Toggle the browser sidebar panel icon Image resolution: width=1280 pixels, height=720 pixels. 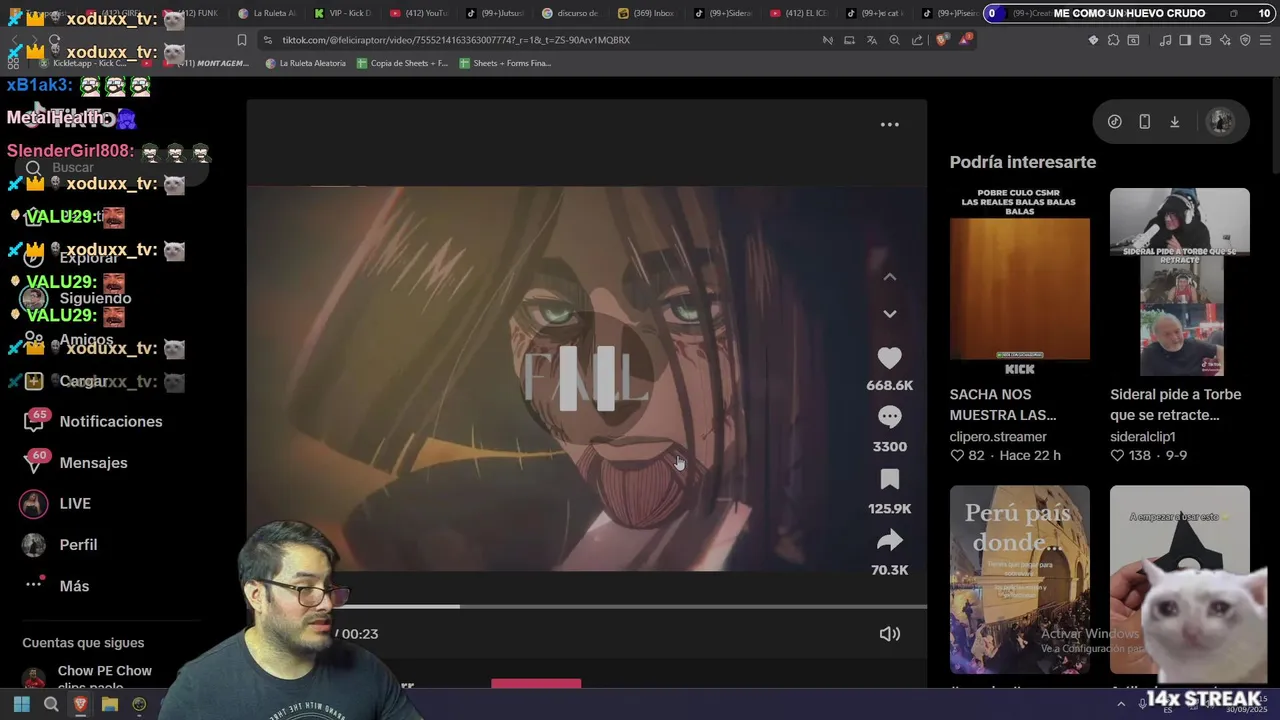[1185, 40]
